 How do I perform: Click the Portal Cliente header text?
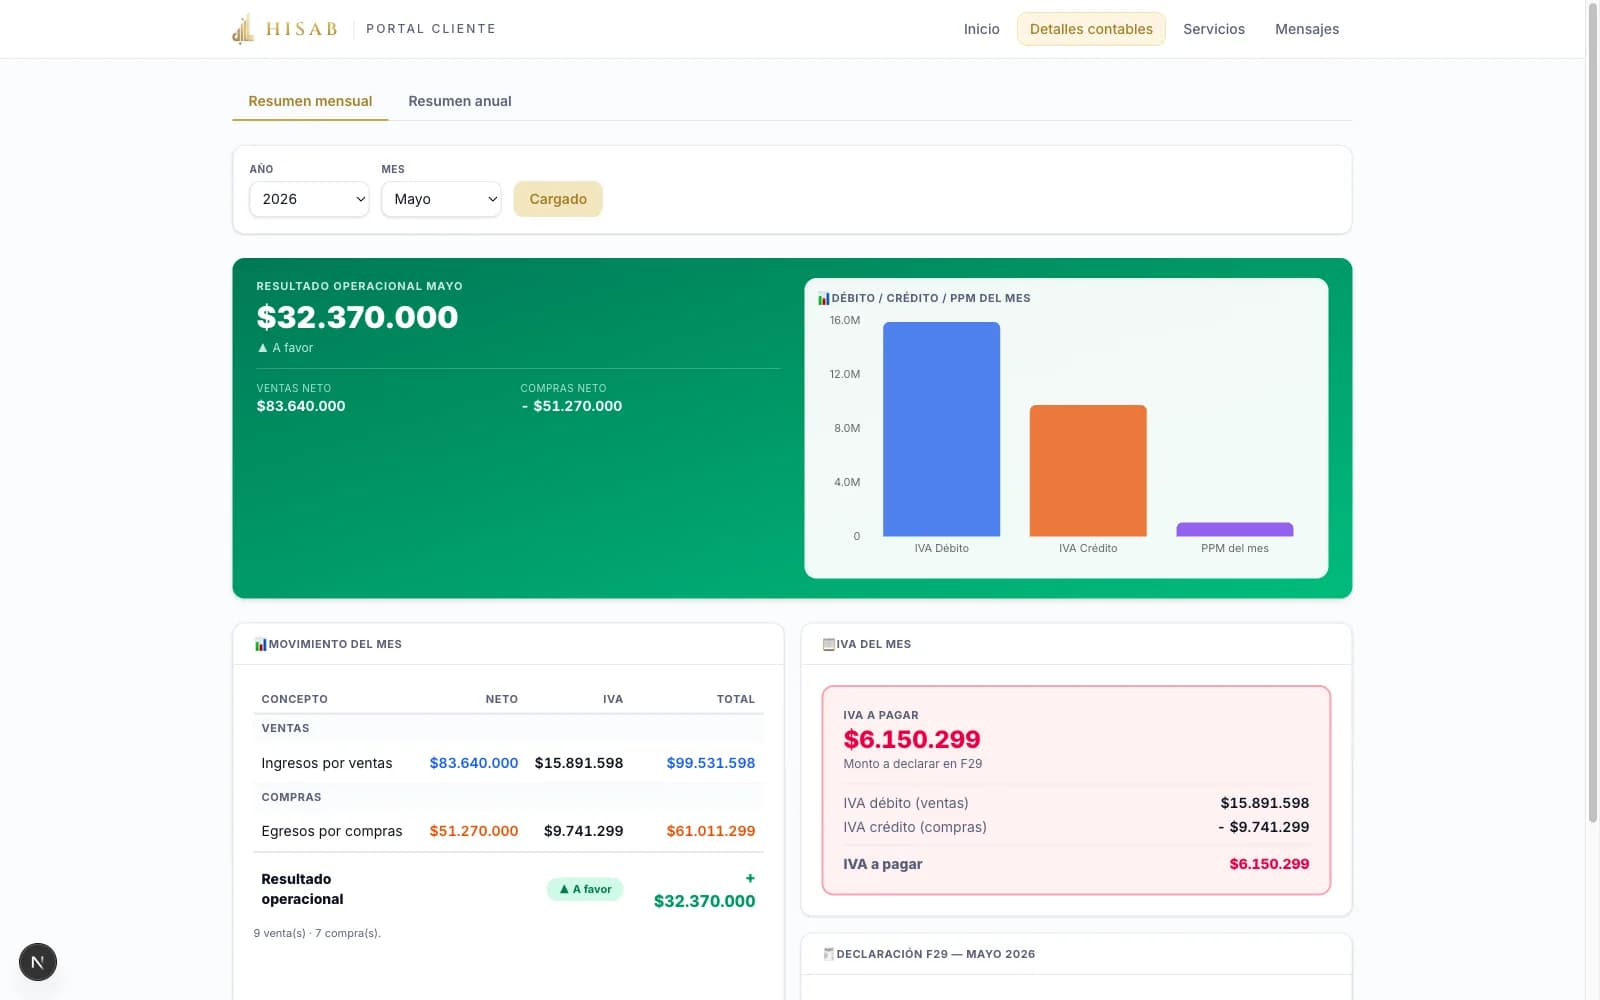click(x=431, y=29)
